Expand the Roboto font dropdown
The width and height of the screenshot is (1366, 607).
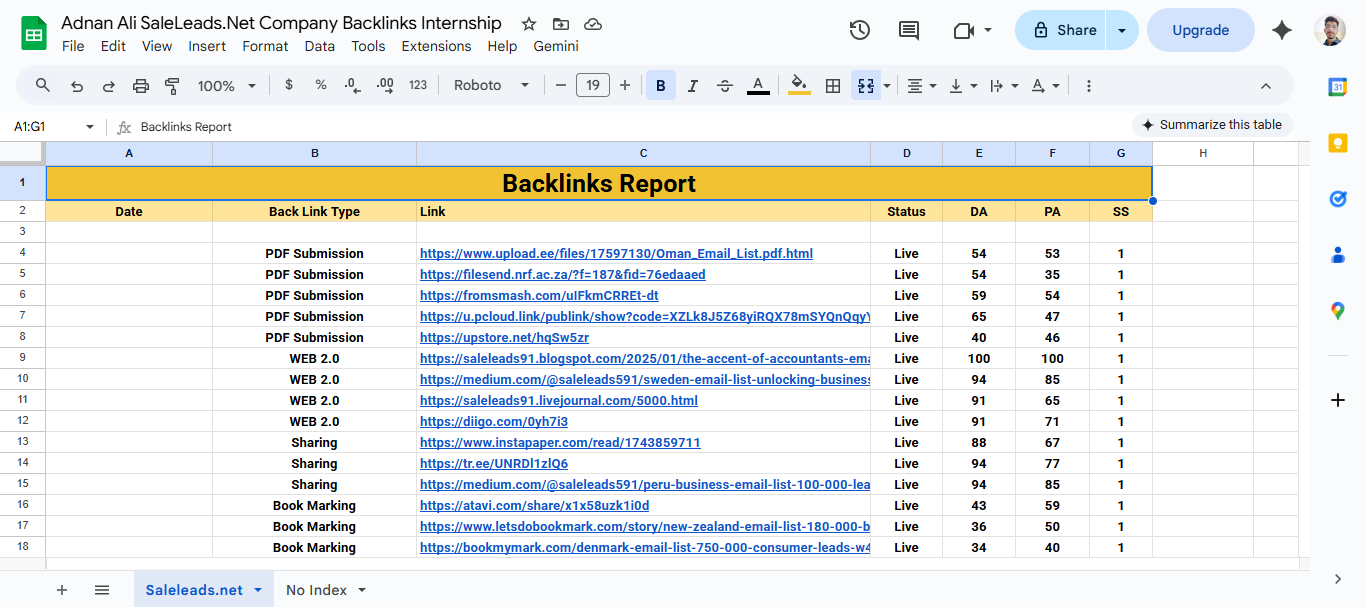pos(491,86)
